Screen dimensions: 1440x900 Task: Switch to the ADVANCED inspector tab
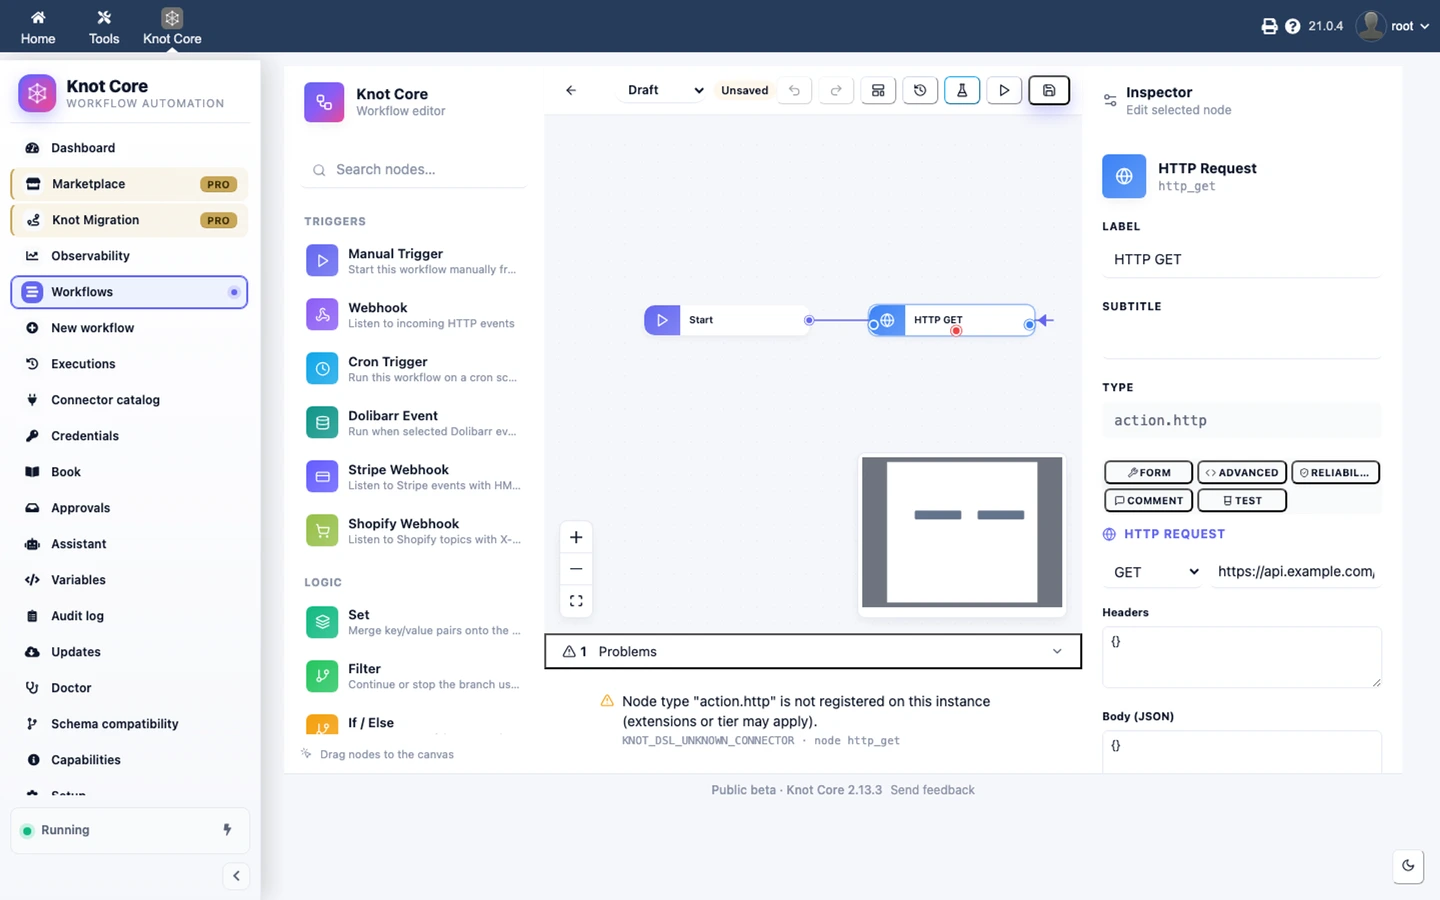(1242, 472)
